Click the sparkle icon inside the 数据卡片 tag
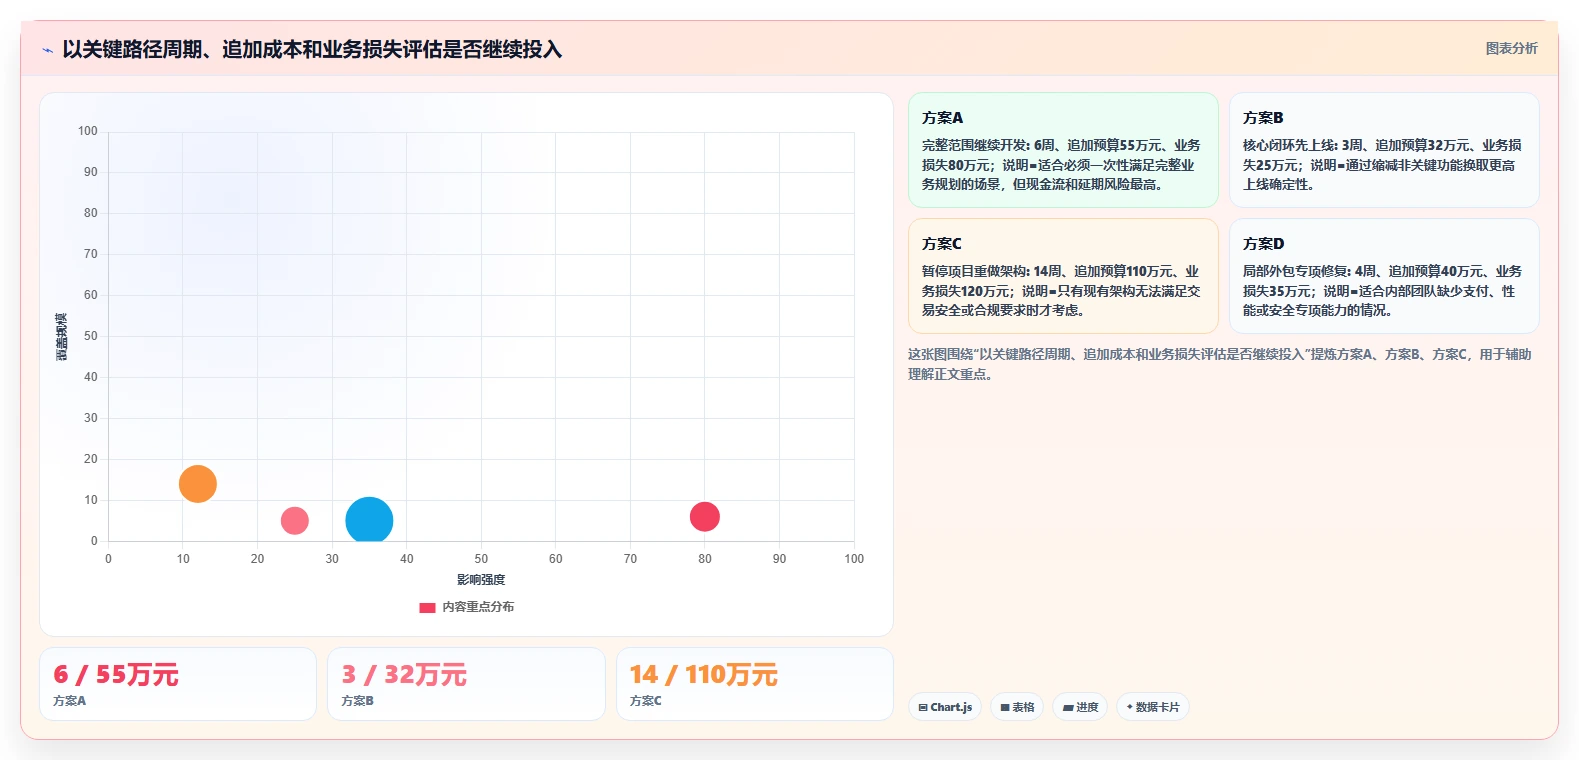 tap(1130, 707)
